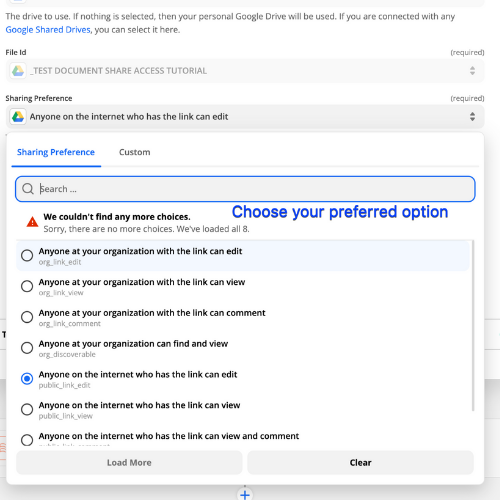Expand the Sharing Preference combo box field
This screenshot has width=500, height=500.
coord(245,117)
